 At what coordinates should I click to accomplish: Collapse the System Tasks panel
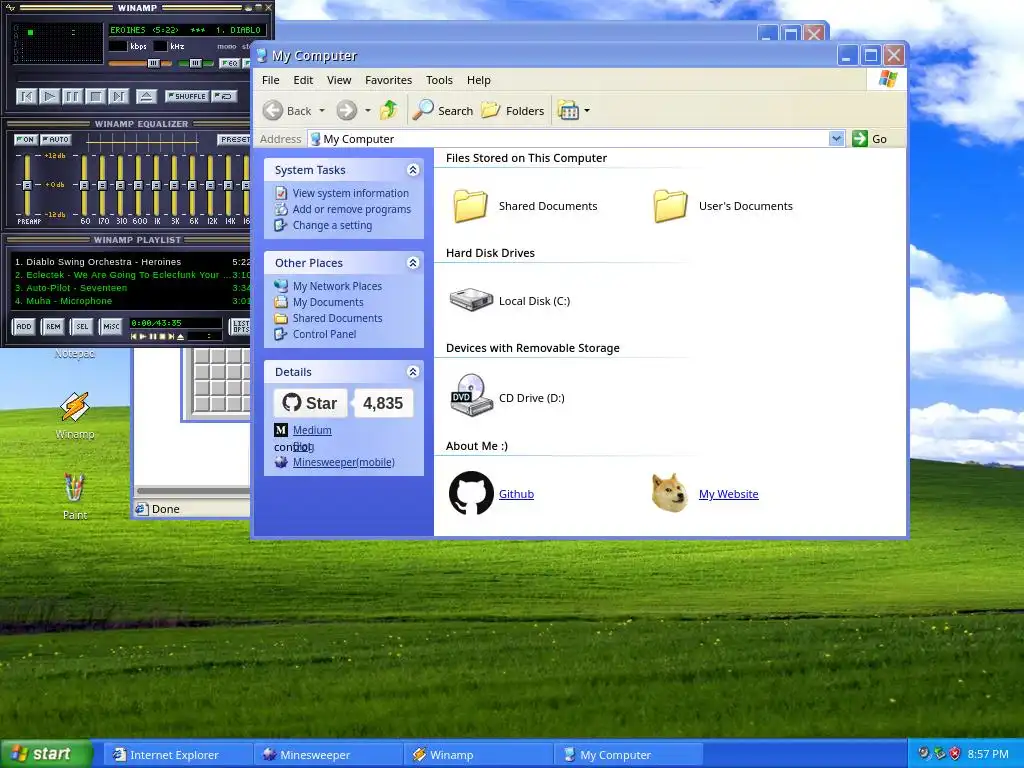[413, 170]
